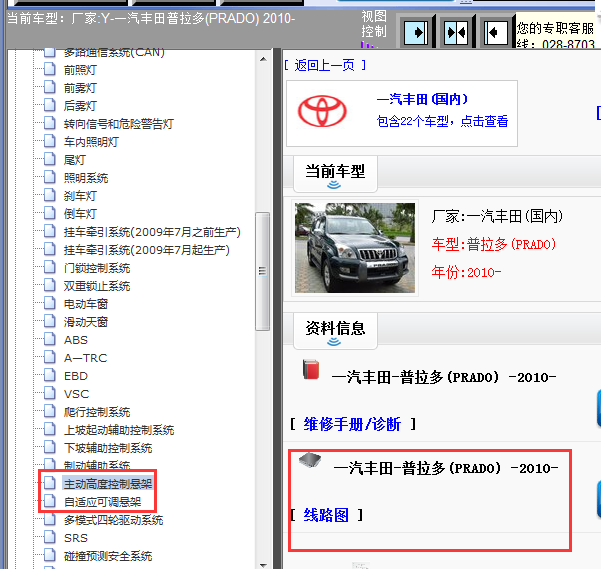601x569 pixels.
Task: Click the page icon next to SRS
Action: click(49, 538)
